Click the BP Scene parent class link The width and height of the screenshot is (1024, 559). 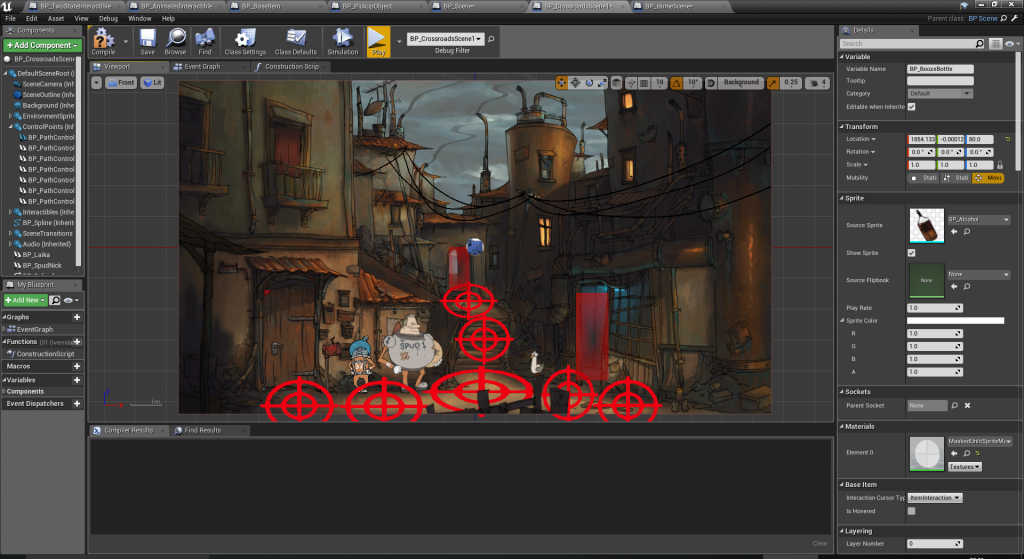tap(983, 18)
